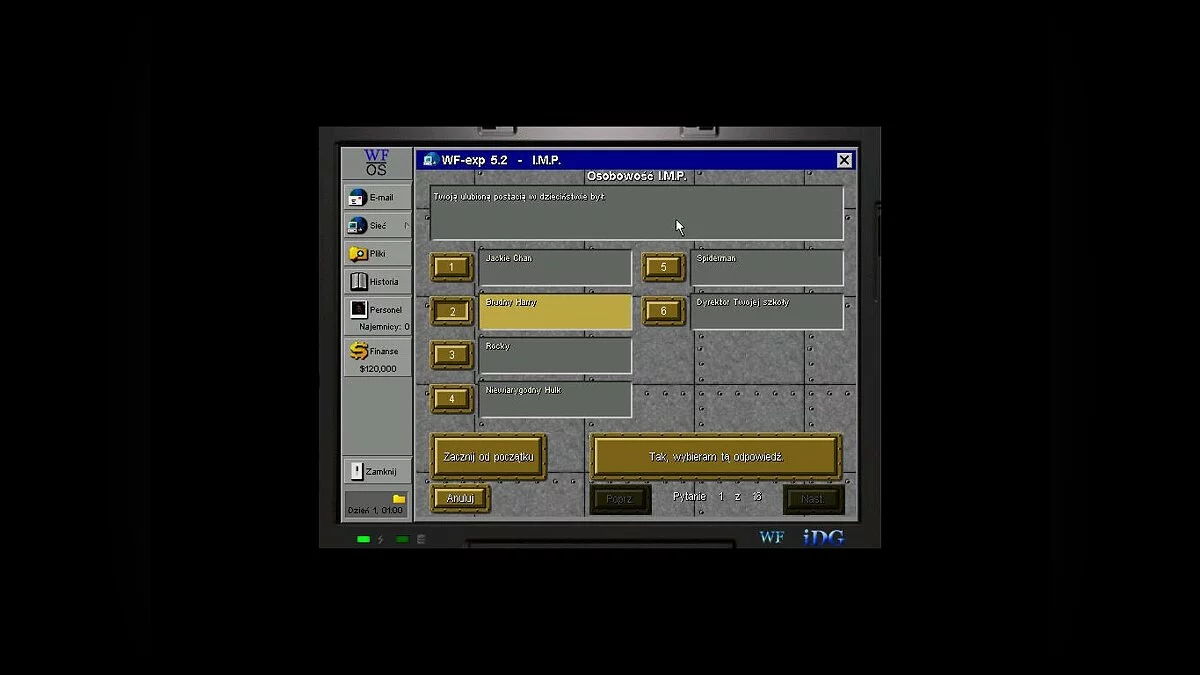Click the yellow folder icon above date

point(399,498)
